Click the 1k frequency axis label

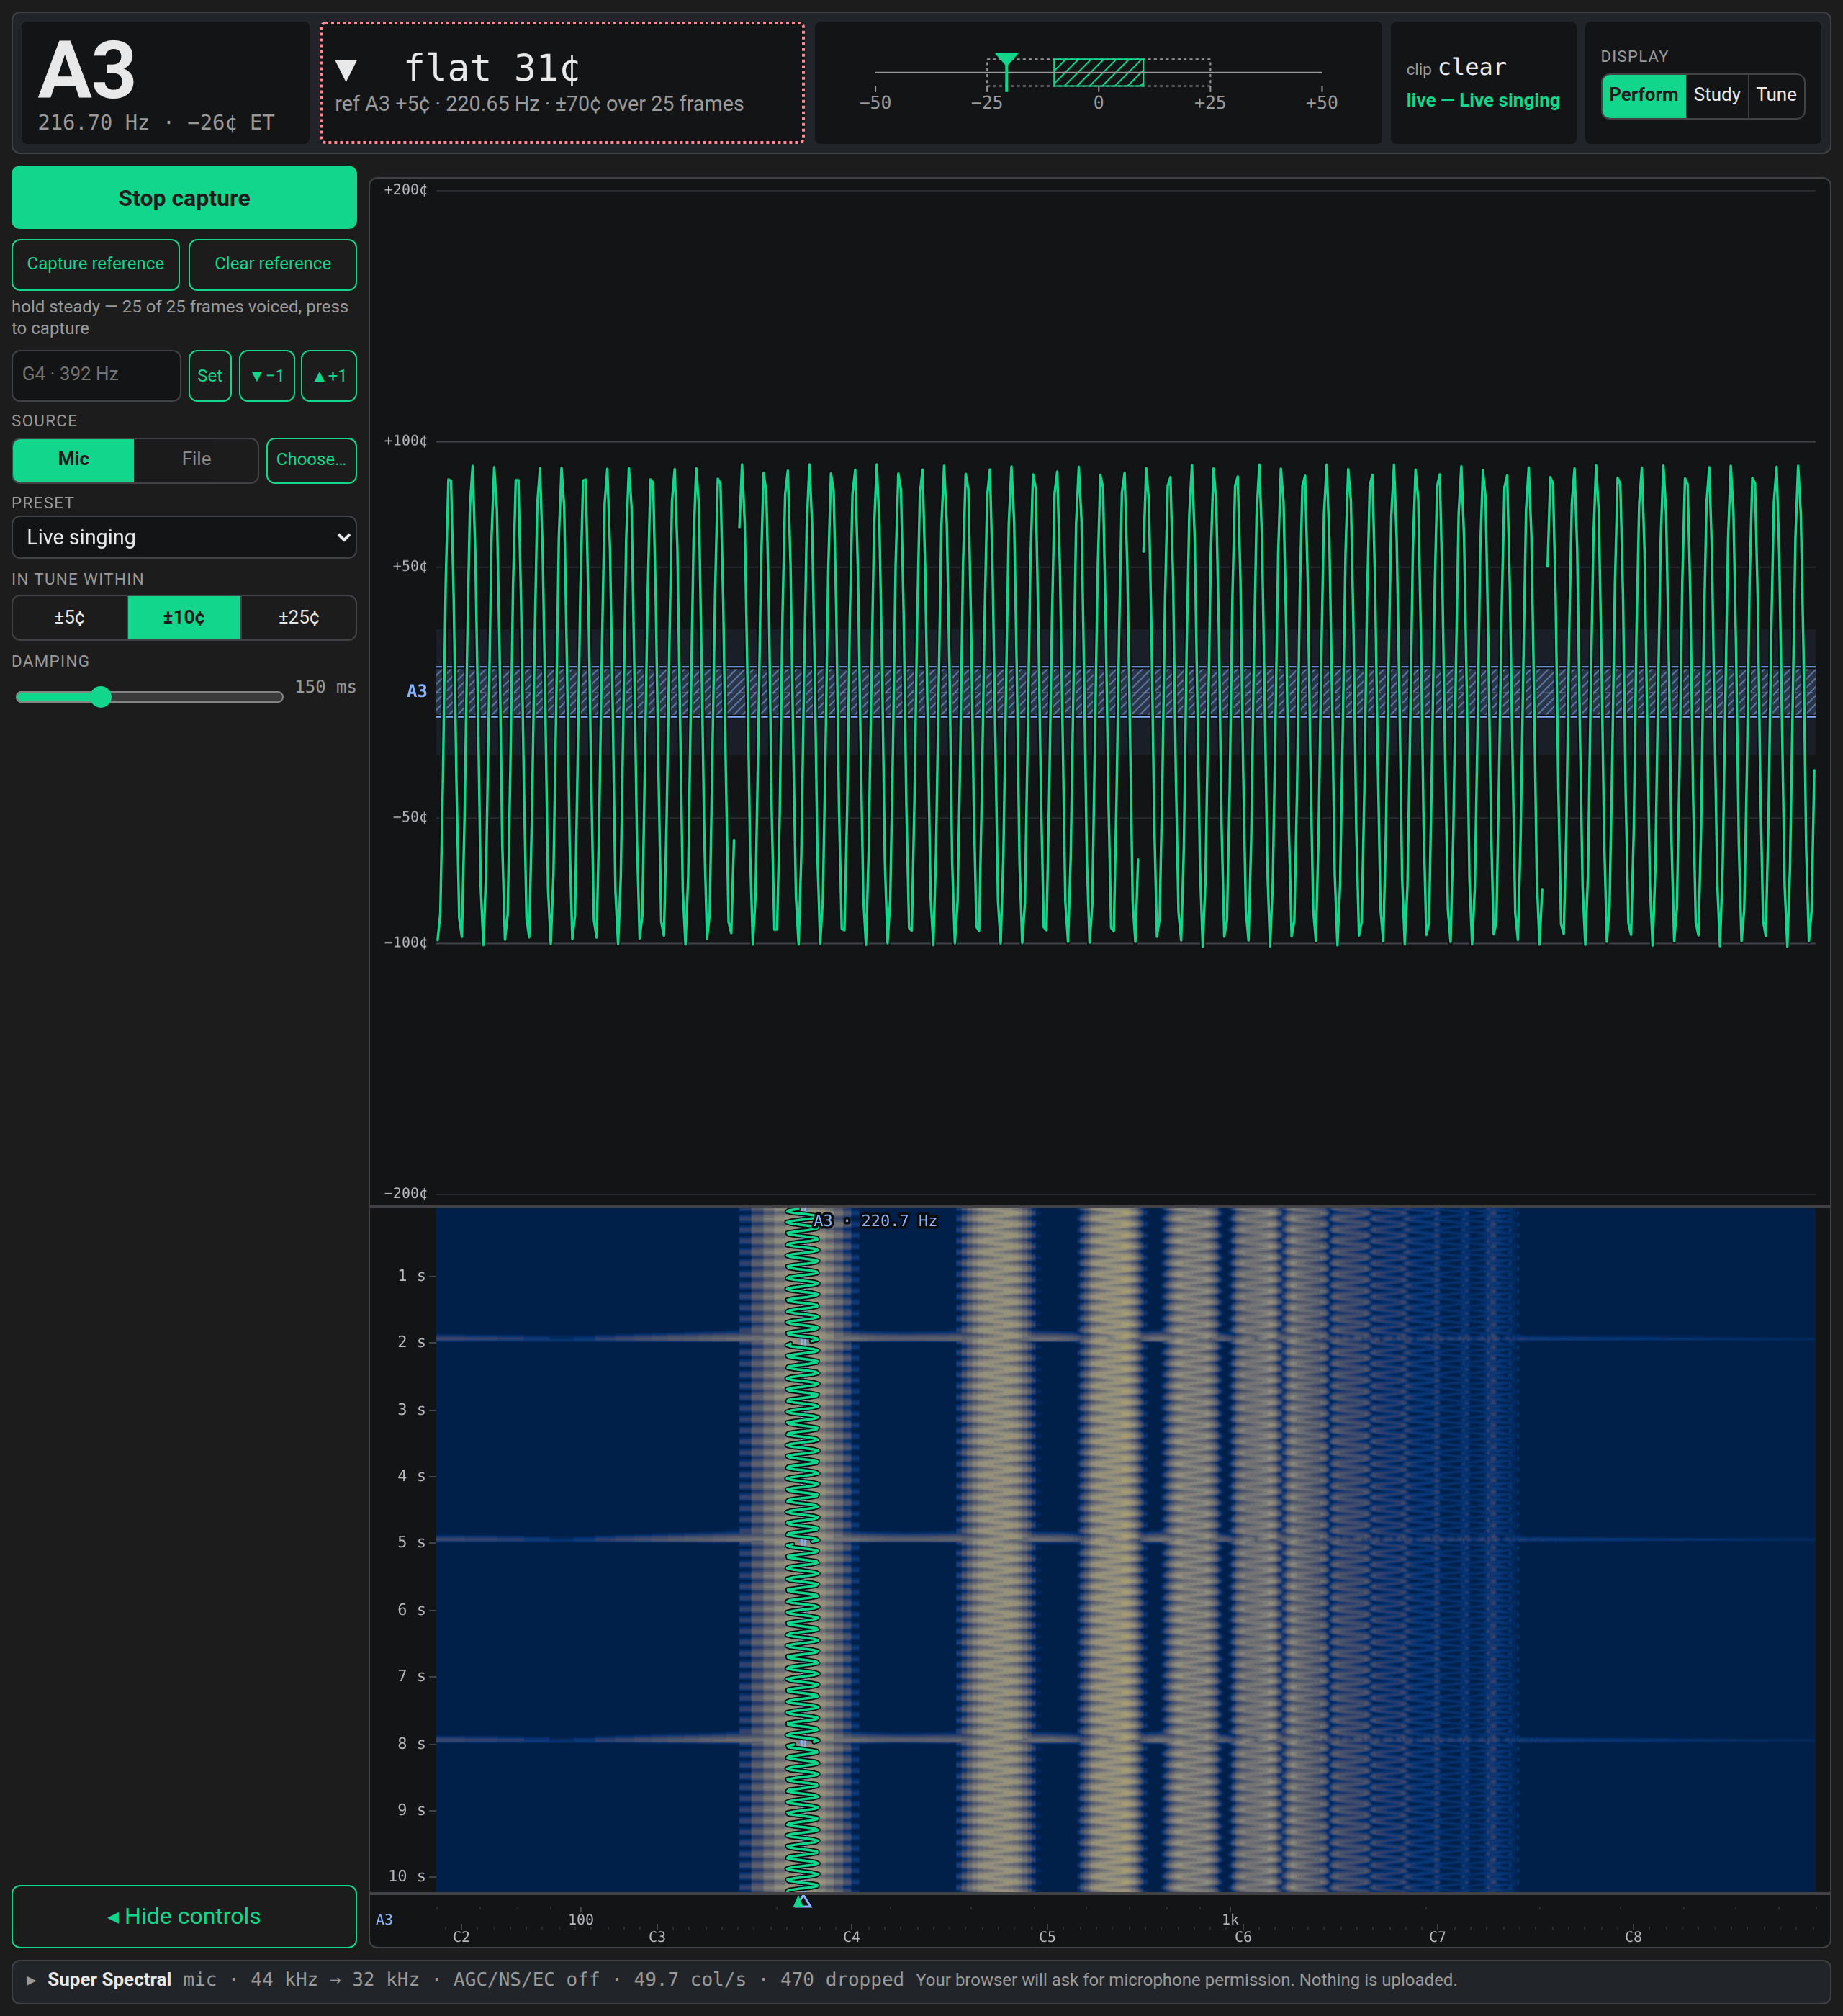point(1230,1919)
